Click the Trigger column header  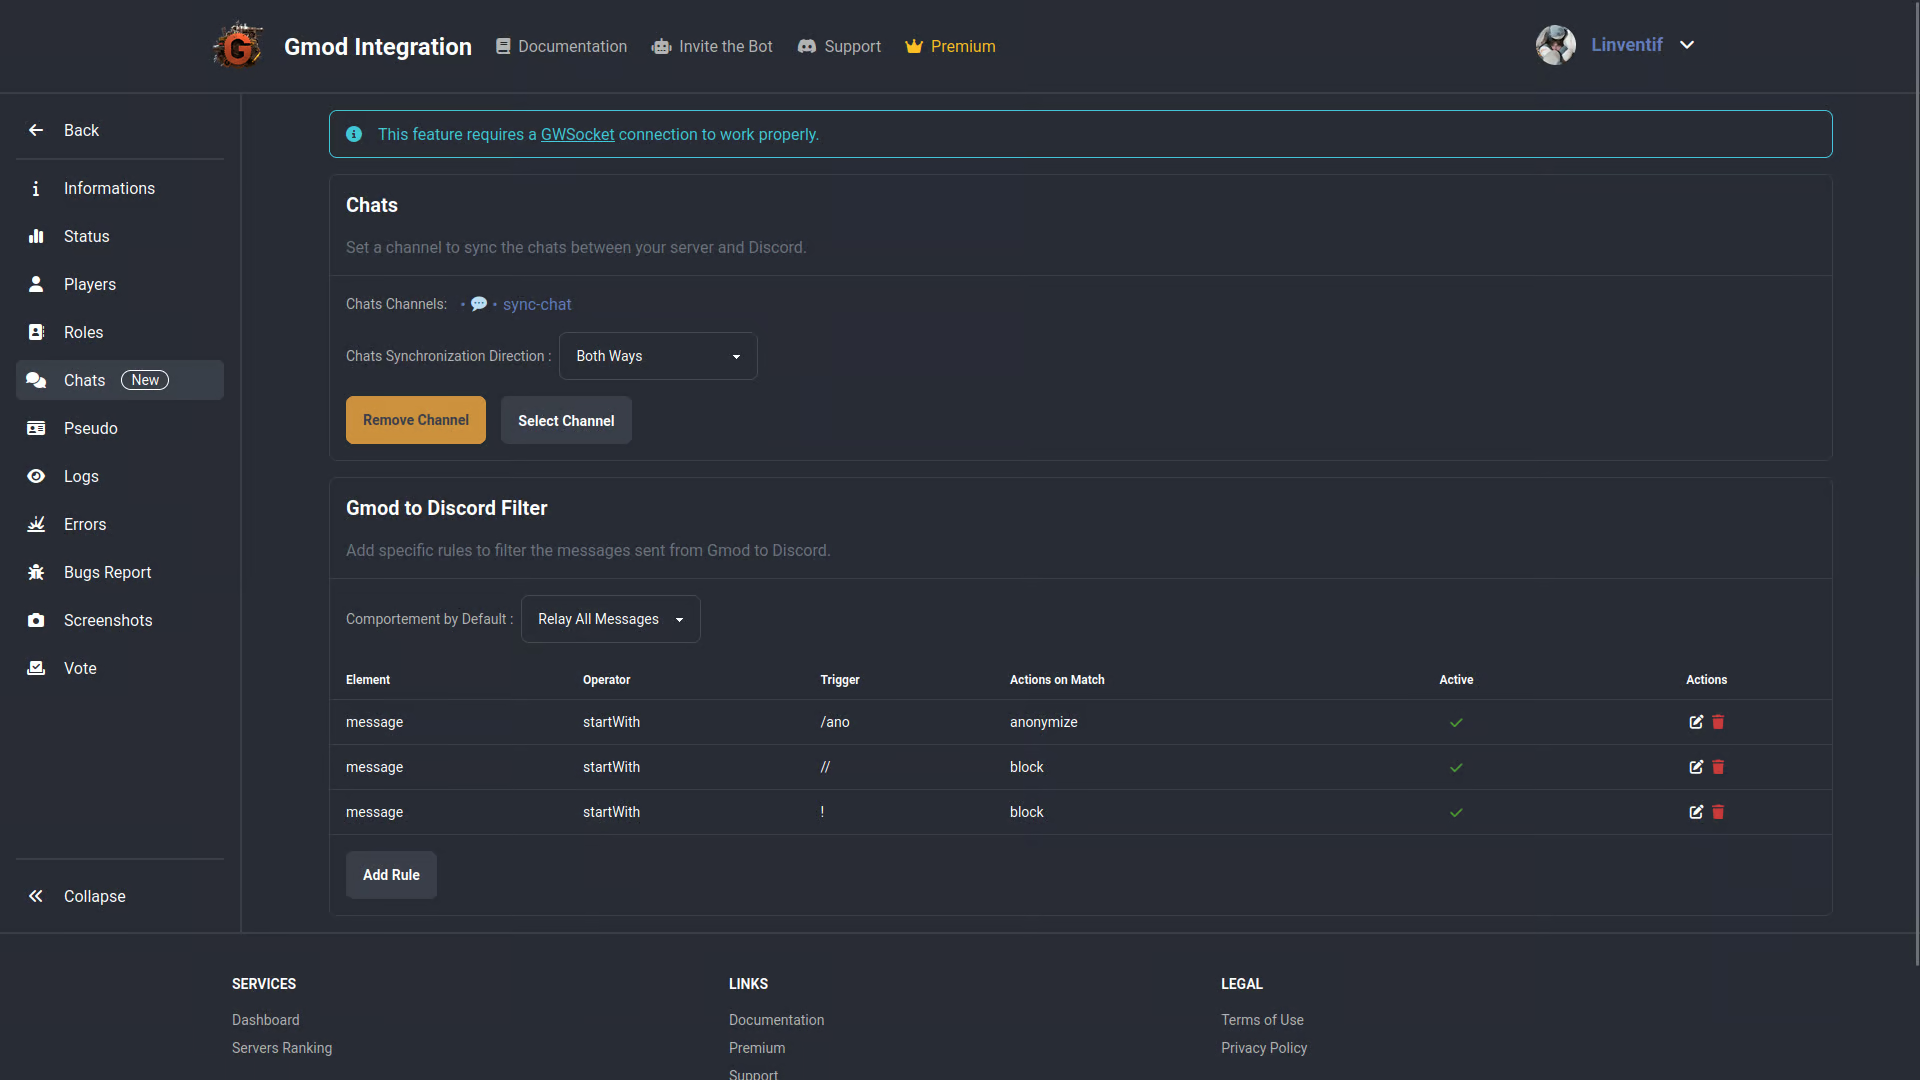pyautogui.click(x=840, y=680)
